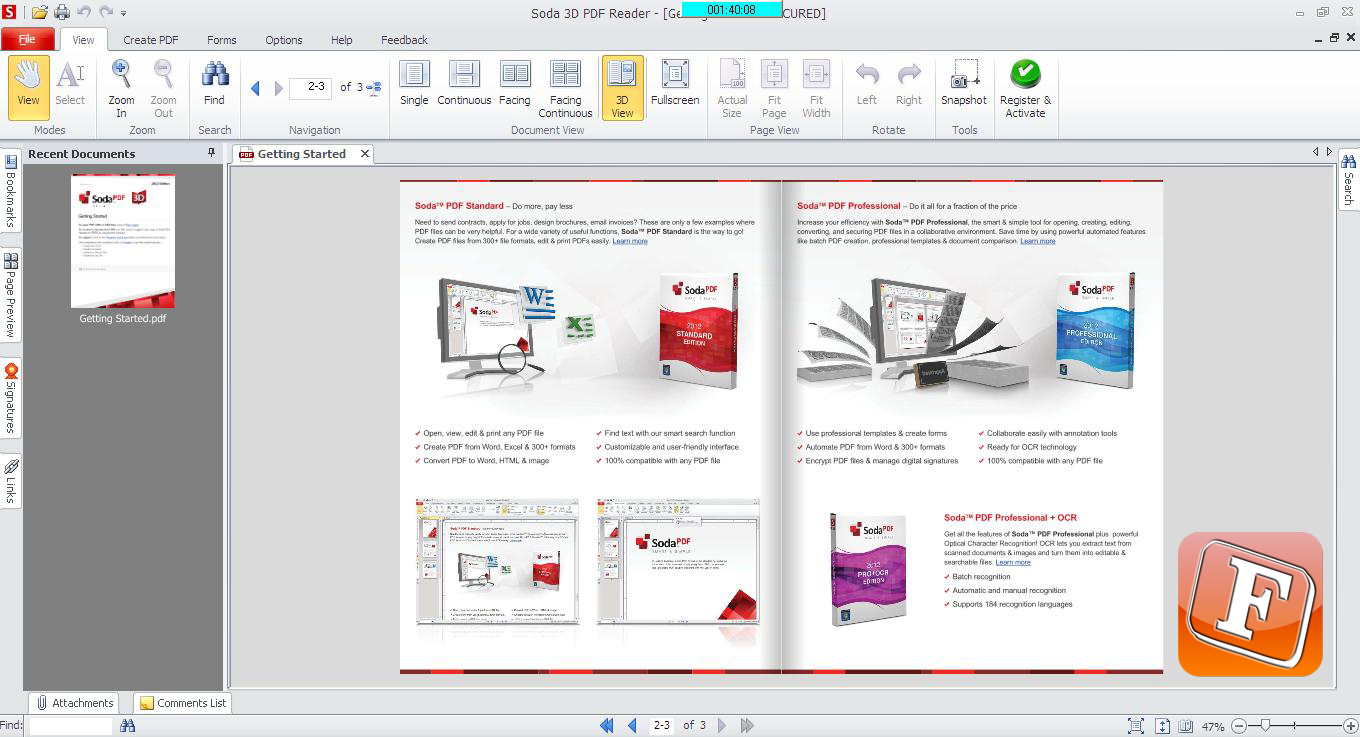Open the File menu
Viewport: 1360px width, 737px height.
27,40
